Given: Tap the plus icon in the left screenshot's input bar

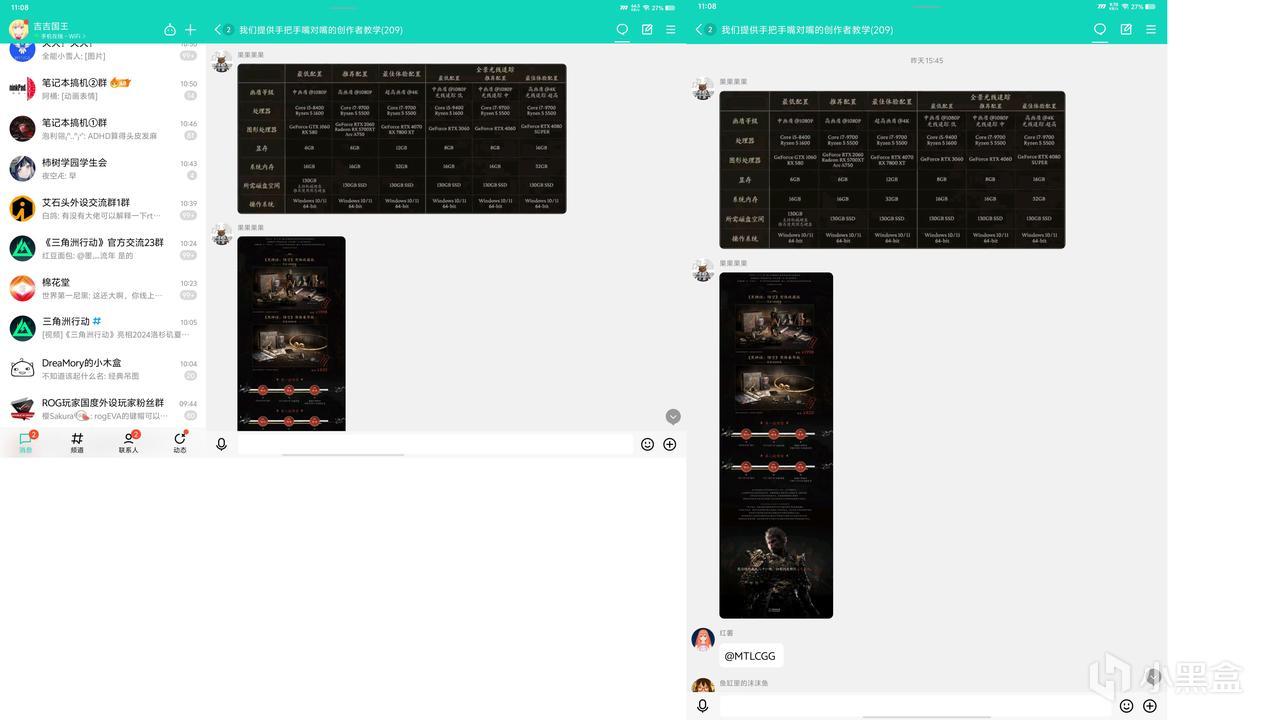Looking at the screenshot, I should pos(670,444).
